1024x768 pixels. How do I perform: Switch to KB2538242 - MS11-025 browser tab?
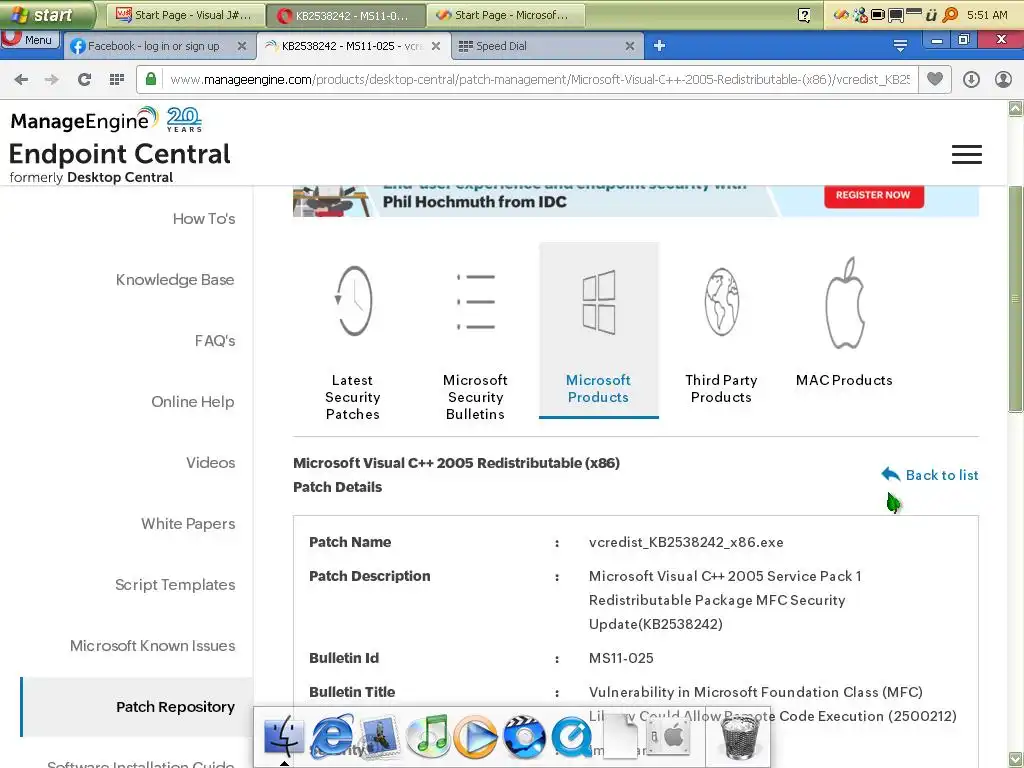tap(353, 46)
